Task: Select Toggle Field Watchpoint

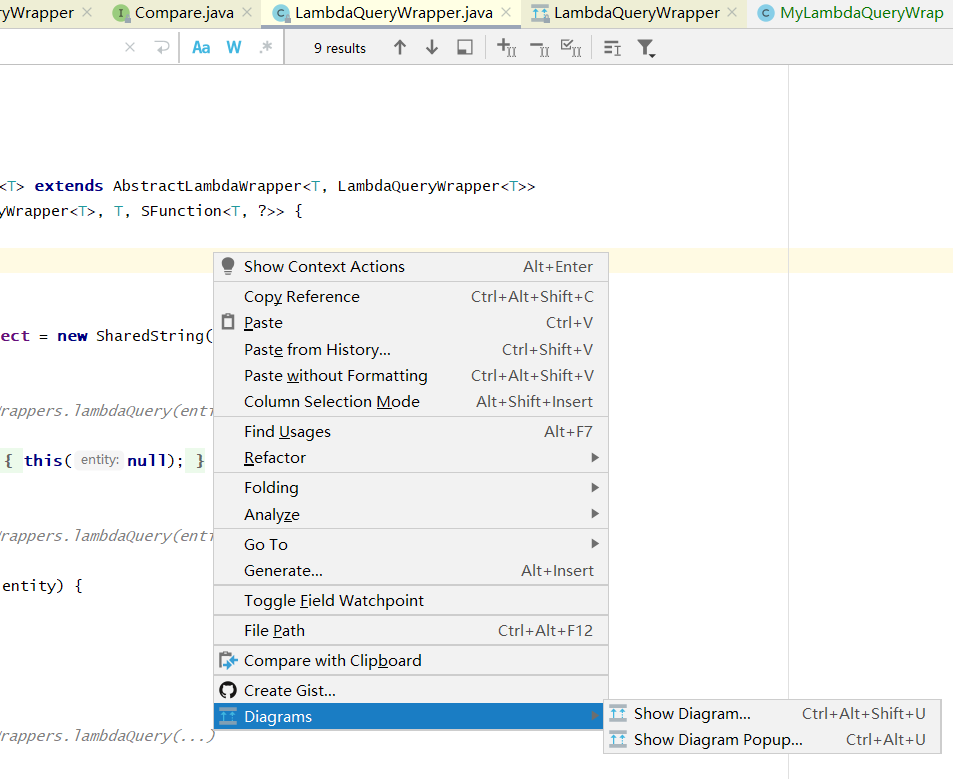Action: tap(411, 600)
